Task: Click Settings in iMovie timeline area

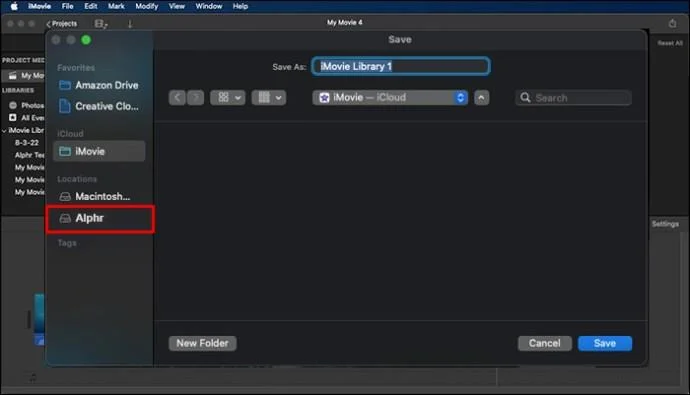Action: point(665,224)
